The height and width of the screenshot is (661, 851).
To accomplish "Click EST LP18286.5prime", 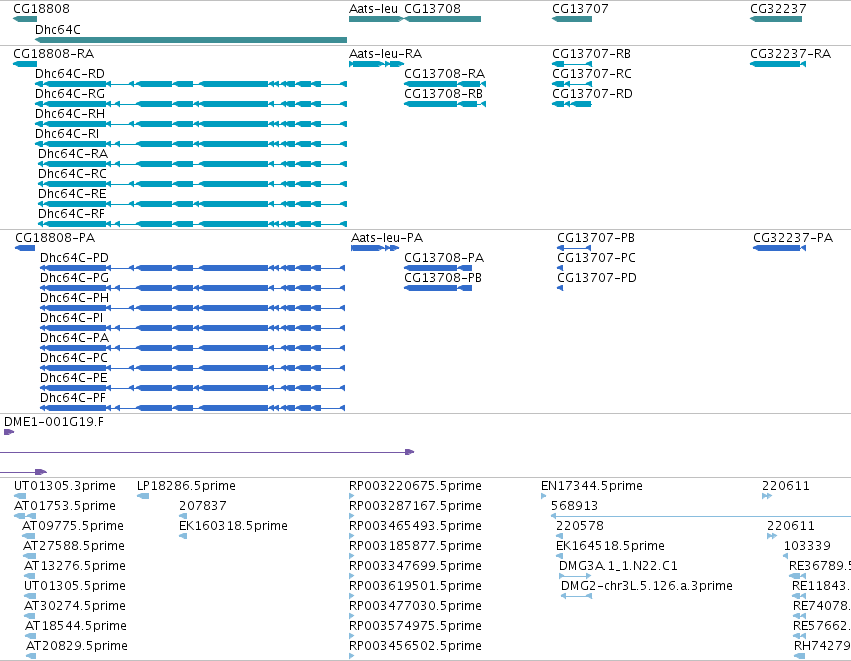I will [186, 486].
